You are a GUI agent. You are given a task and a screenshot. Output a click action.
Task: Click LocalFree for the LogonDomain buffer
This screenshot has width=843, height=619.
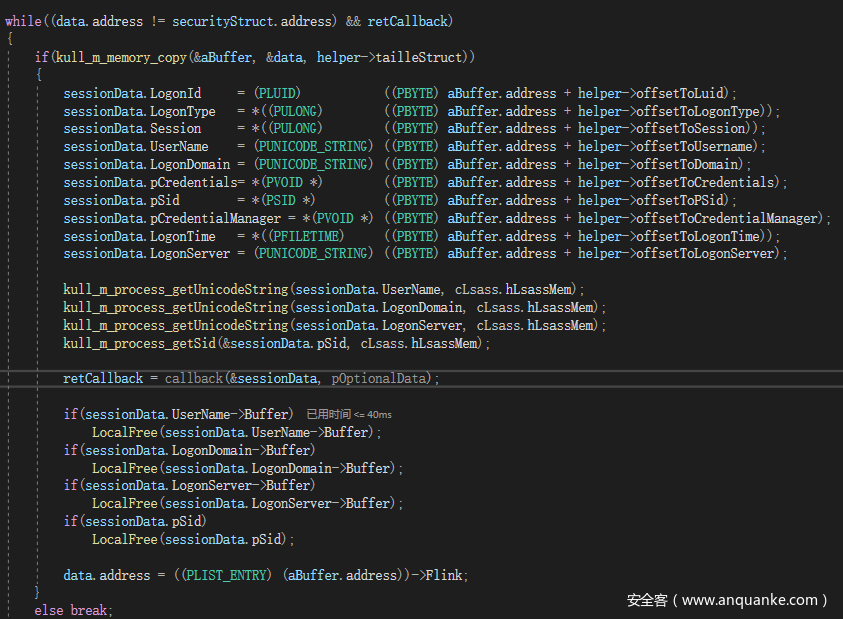[125, 468]
